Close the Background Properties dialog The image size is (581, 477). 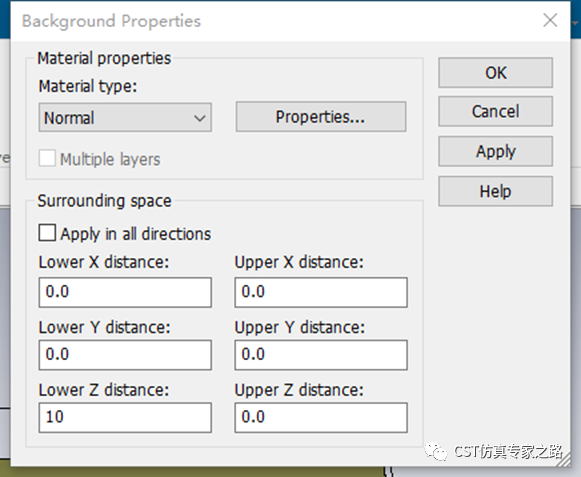pyautogui.click(x=550, y=20)
